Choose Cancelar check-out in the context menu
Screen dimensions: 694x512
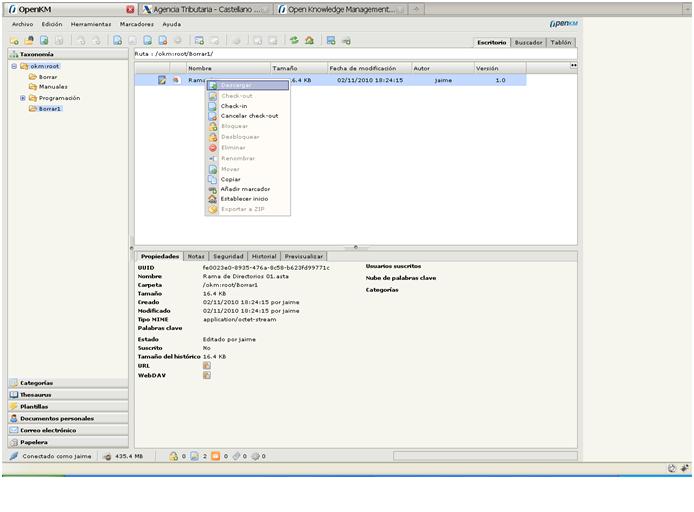(x=248, y=116)
